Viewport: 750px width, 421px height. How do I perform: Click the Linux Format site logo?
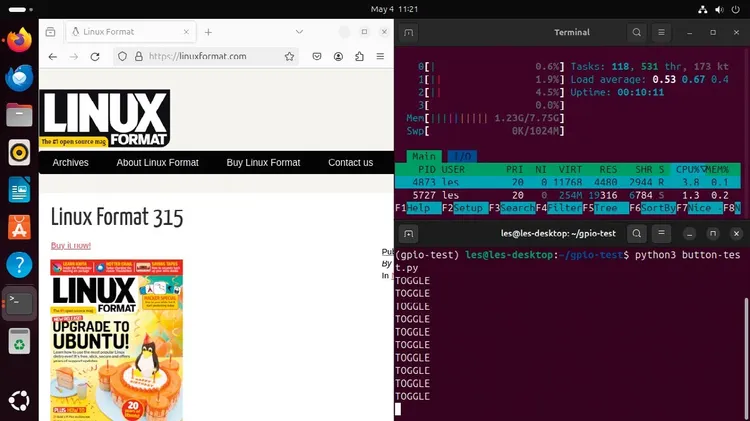click(x=105, y=118)
